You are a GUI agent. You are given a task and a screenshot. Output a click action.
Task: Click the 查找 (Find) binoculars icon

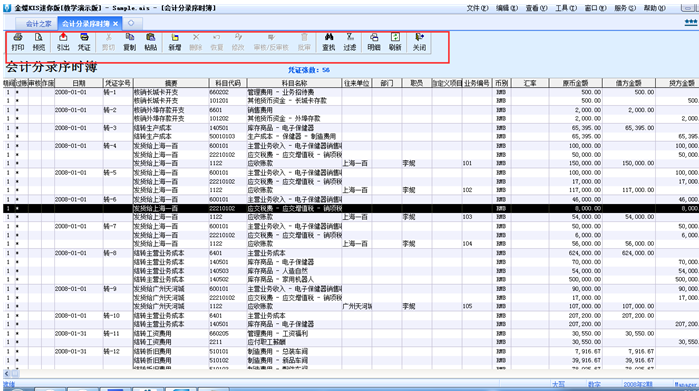329,42
